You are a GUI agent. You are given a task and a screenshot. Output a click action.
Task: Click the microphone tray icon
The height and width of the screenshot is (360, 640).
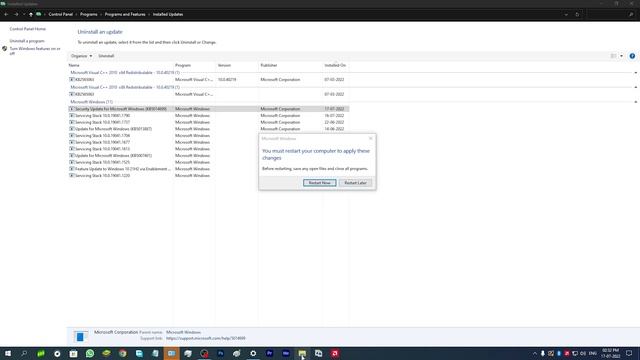pos(542,353)
